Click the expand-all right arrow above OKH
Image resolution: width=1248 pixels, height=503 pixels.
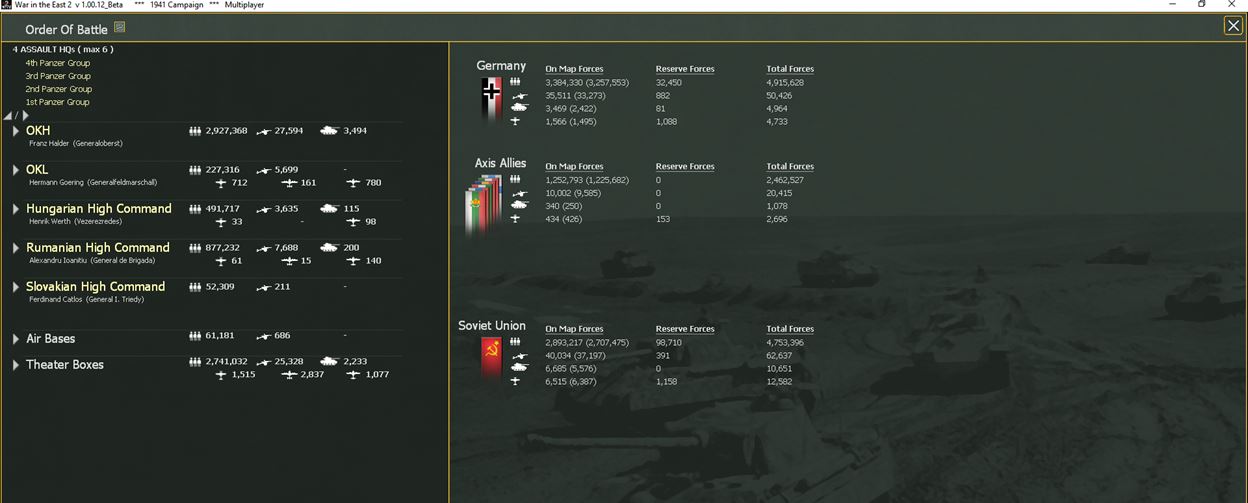point(26,116)
